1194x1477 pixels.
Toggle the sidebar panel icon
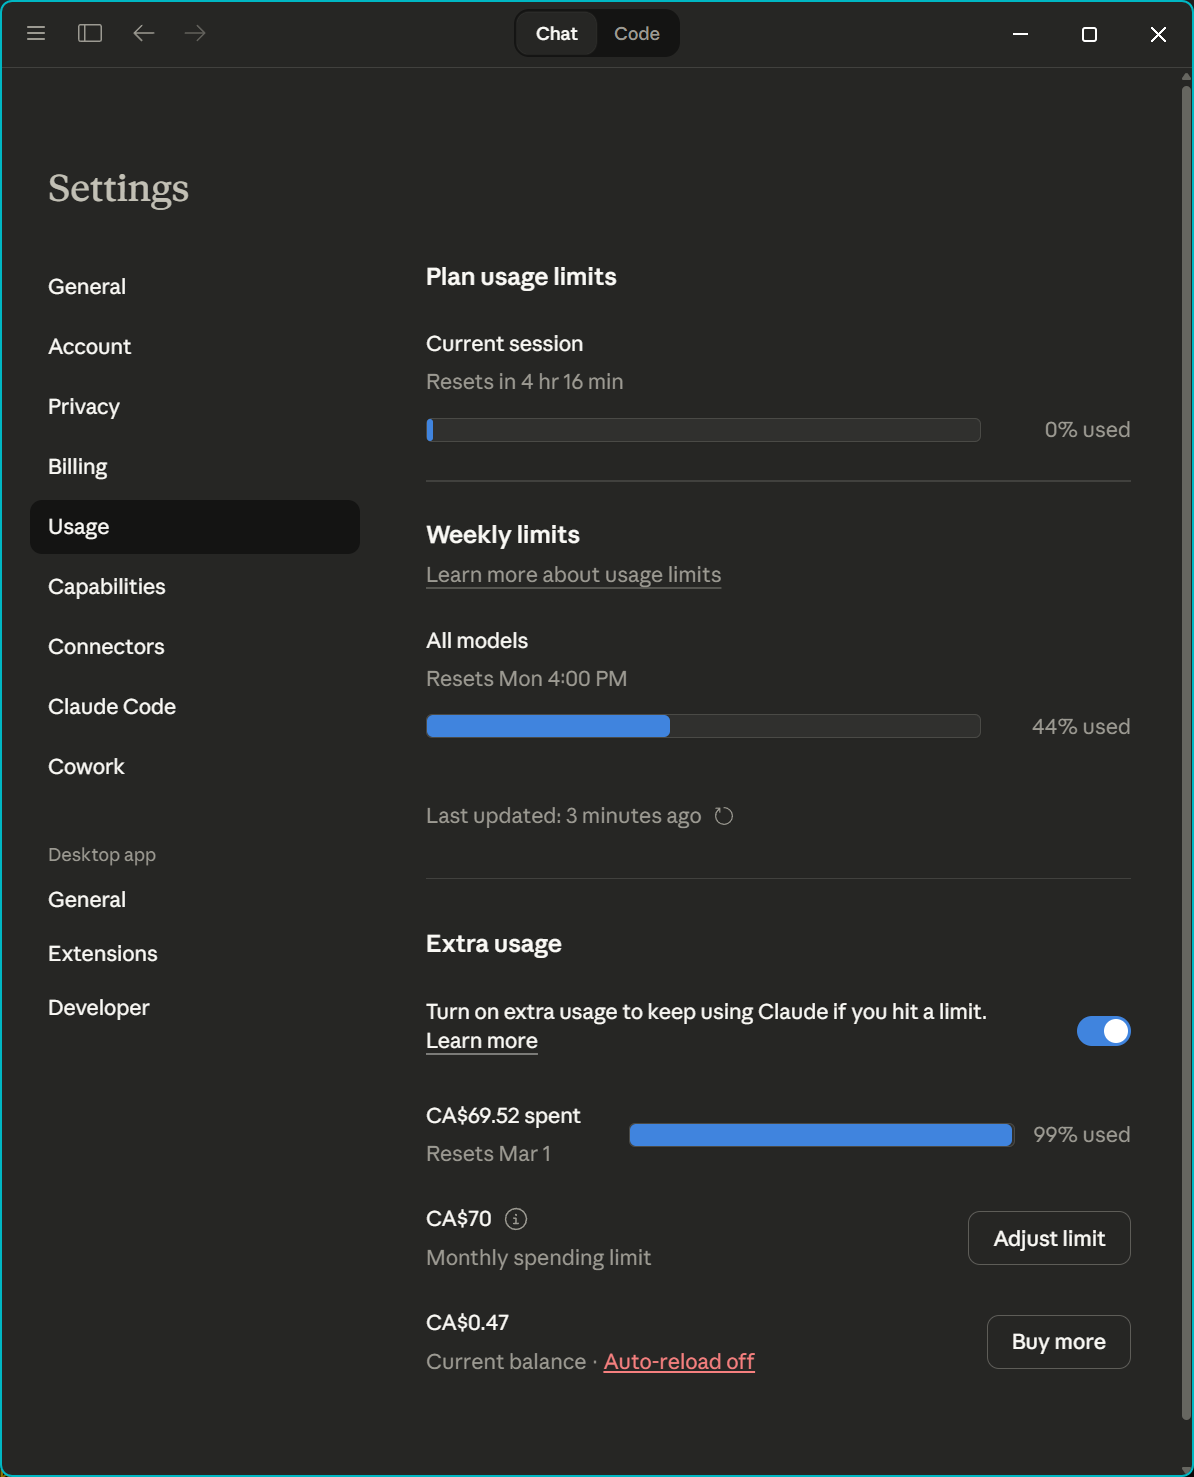(x=90, y=33)
